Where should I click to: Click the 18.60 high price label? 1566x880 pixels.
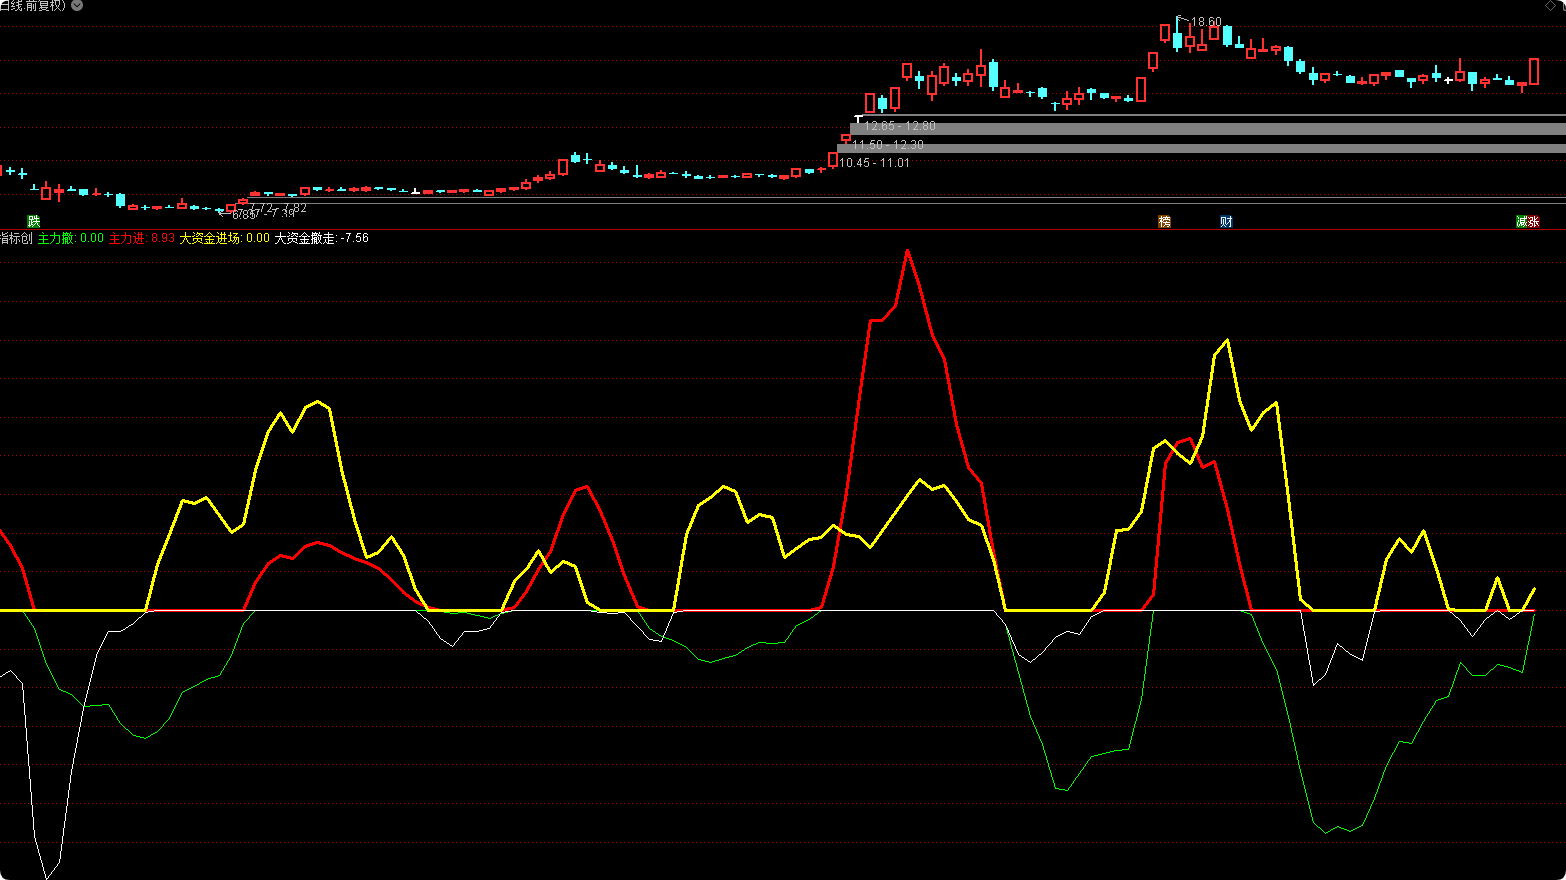click(x=1206, y=21)
